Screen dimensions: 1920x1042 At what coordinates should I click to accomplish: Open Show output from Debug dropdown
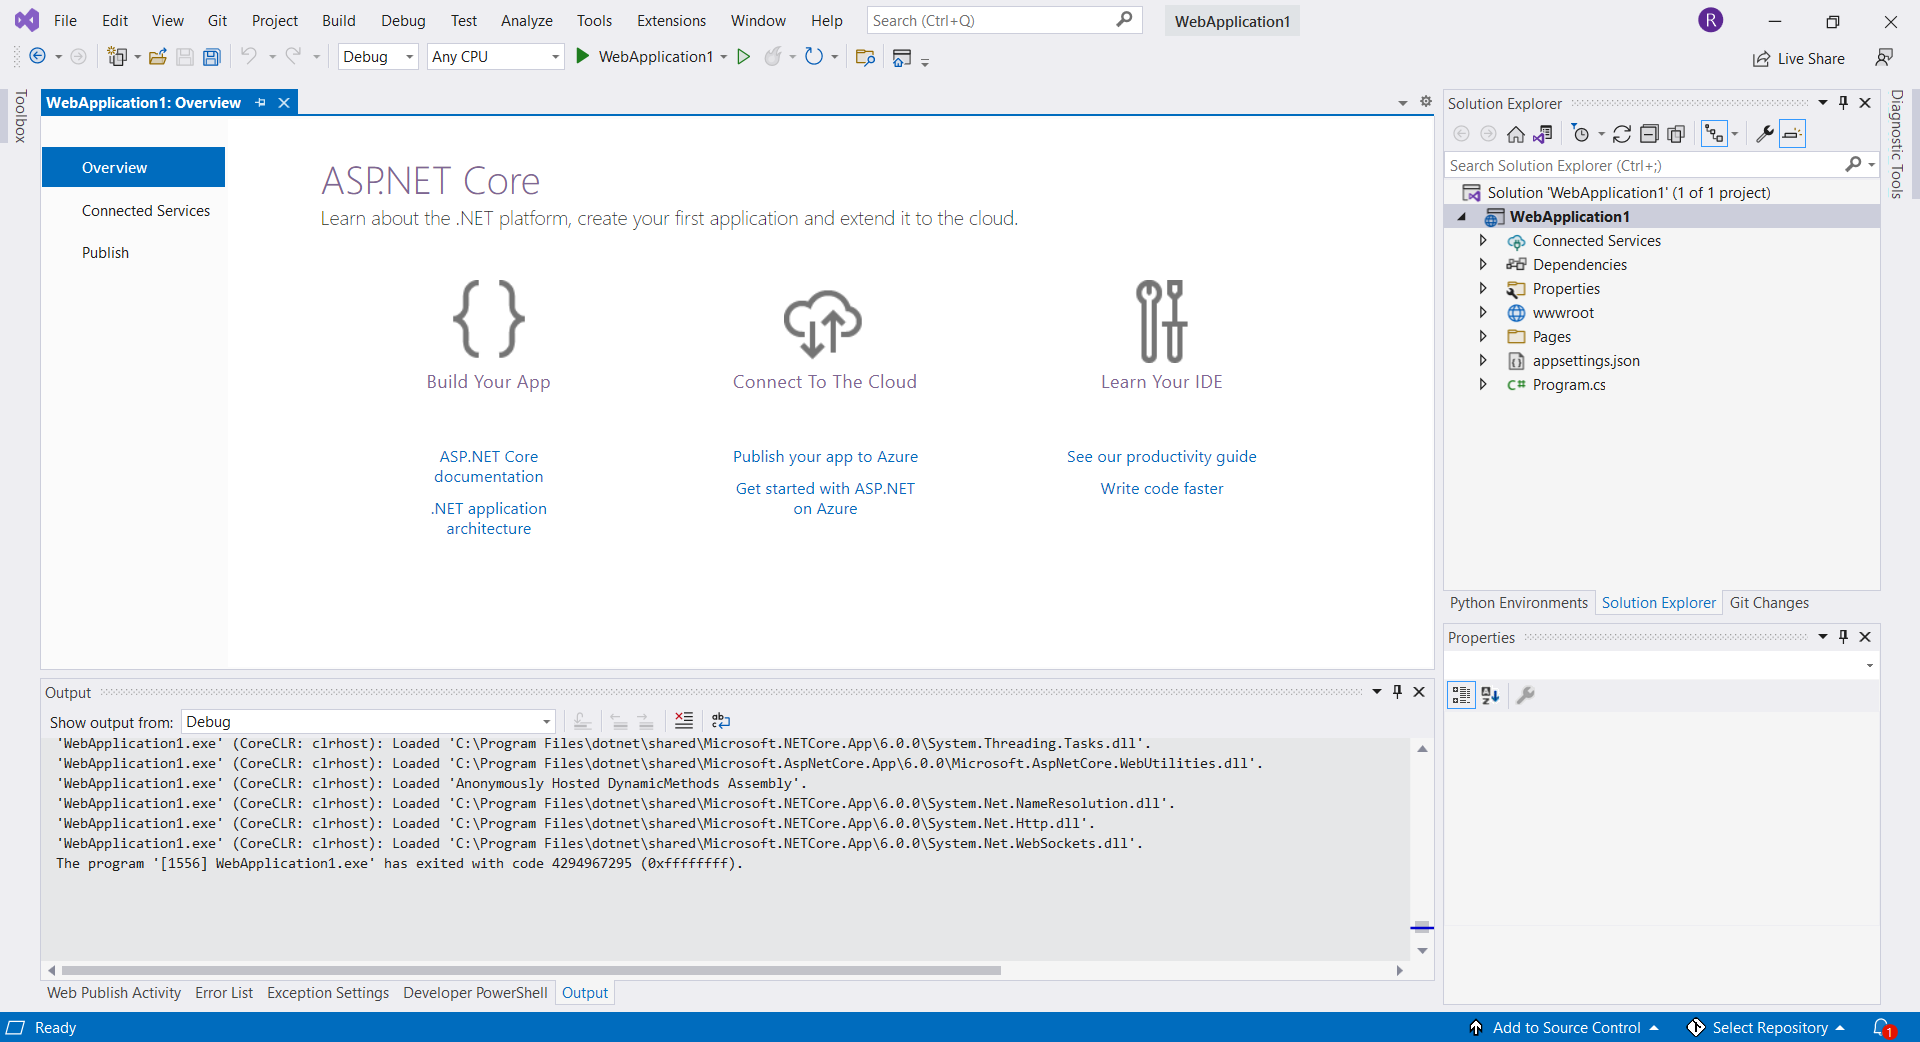(x=368, y=722)
